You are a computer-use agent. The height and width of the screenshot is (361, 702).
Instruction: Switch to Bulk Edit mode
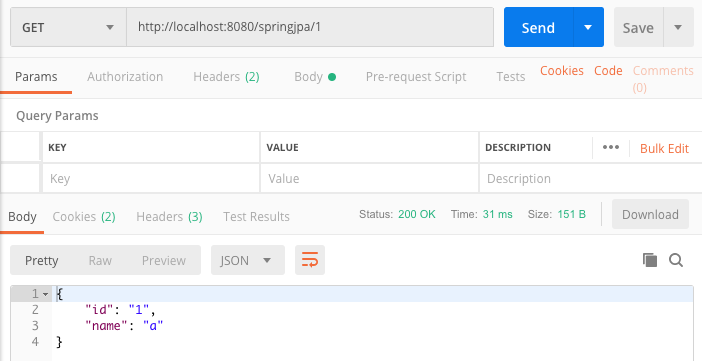(x=664, y=148)
